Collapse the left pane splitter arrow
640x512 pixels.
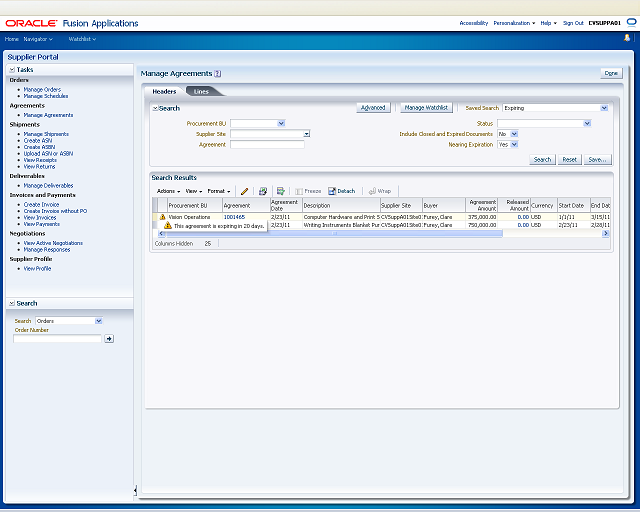pyautogui.click(x=135, y=490)
